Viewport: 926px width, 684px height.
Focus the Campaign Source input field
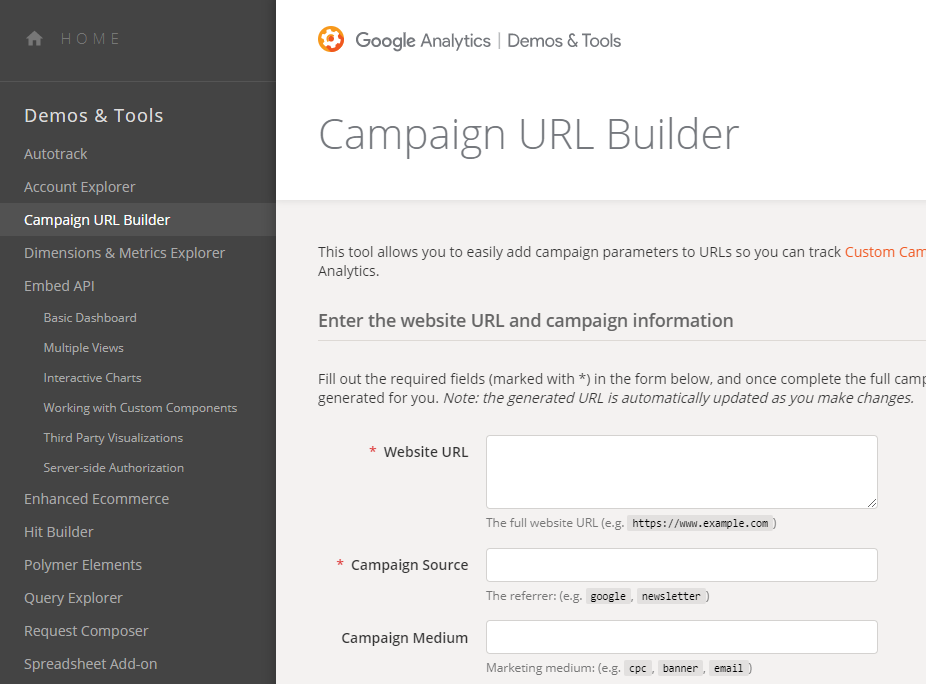click(682, 565)
